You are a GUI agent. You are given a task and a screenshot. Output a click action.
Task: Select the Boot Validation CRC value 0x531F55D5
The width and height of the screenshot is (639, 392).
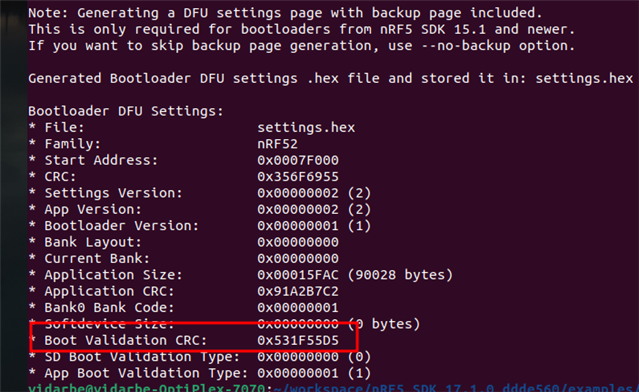tap(298, 340)
